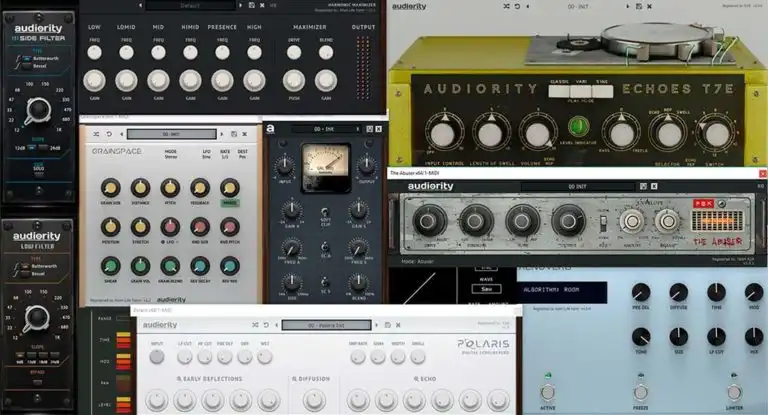
Task: Open The Abuser preset name display
Action: pos(578,187)
